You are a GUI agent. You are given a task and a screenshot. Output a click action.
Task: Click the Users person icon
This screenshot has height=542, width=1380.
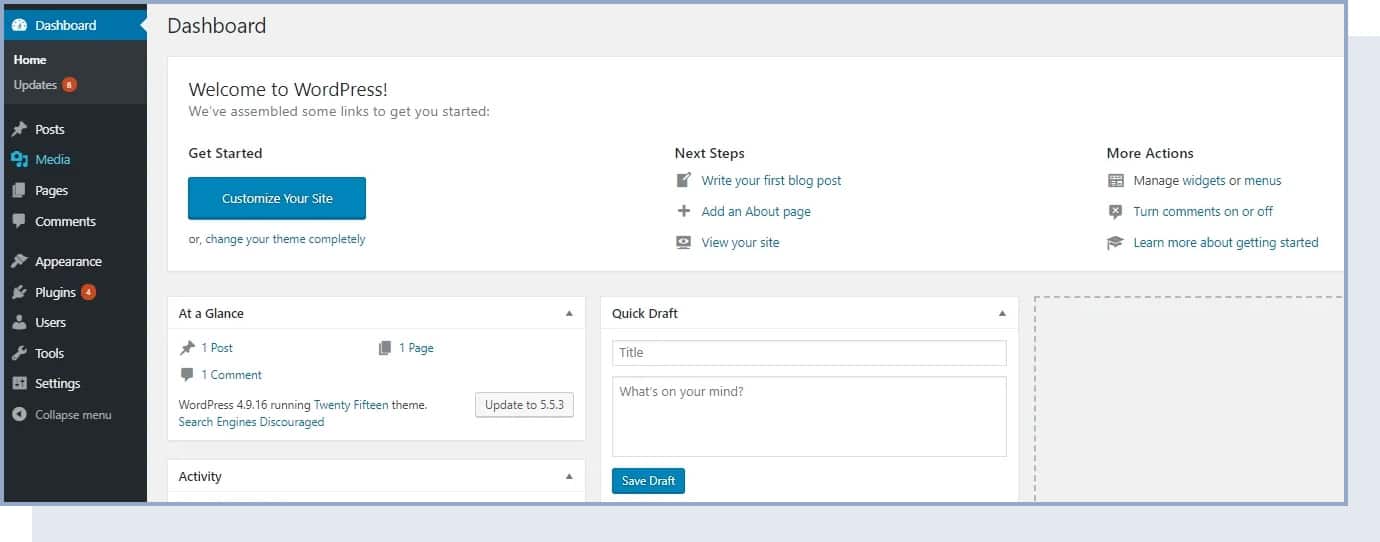pos(19,322)
